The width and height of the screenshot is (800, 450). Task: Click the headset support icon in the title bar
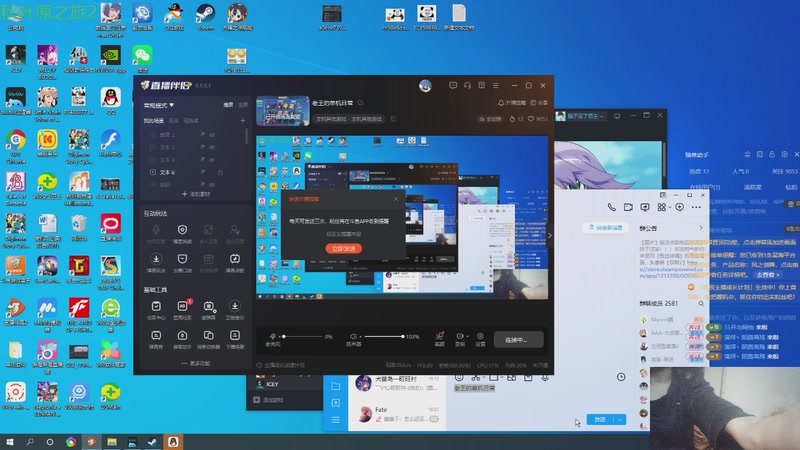pyautogui.click(x=467, y=85)
